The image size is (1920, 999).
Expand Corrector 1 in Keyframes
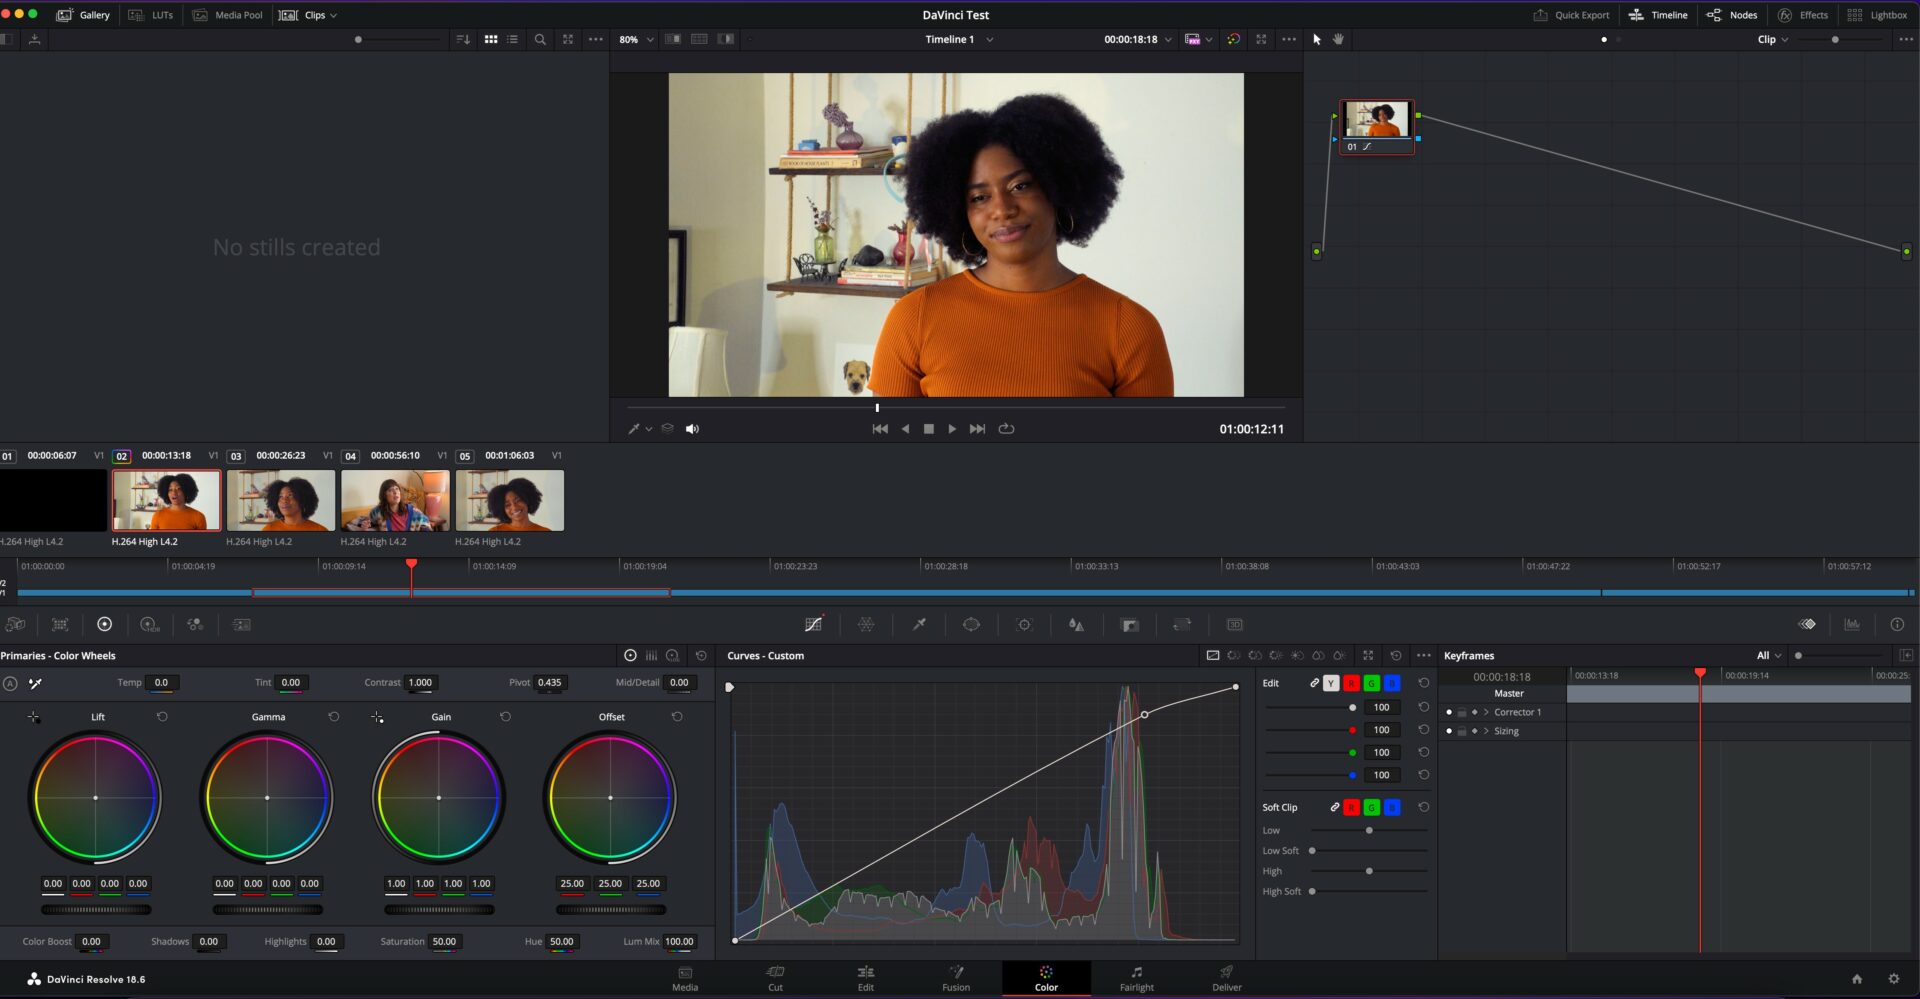[1486, 713]
